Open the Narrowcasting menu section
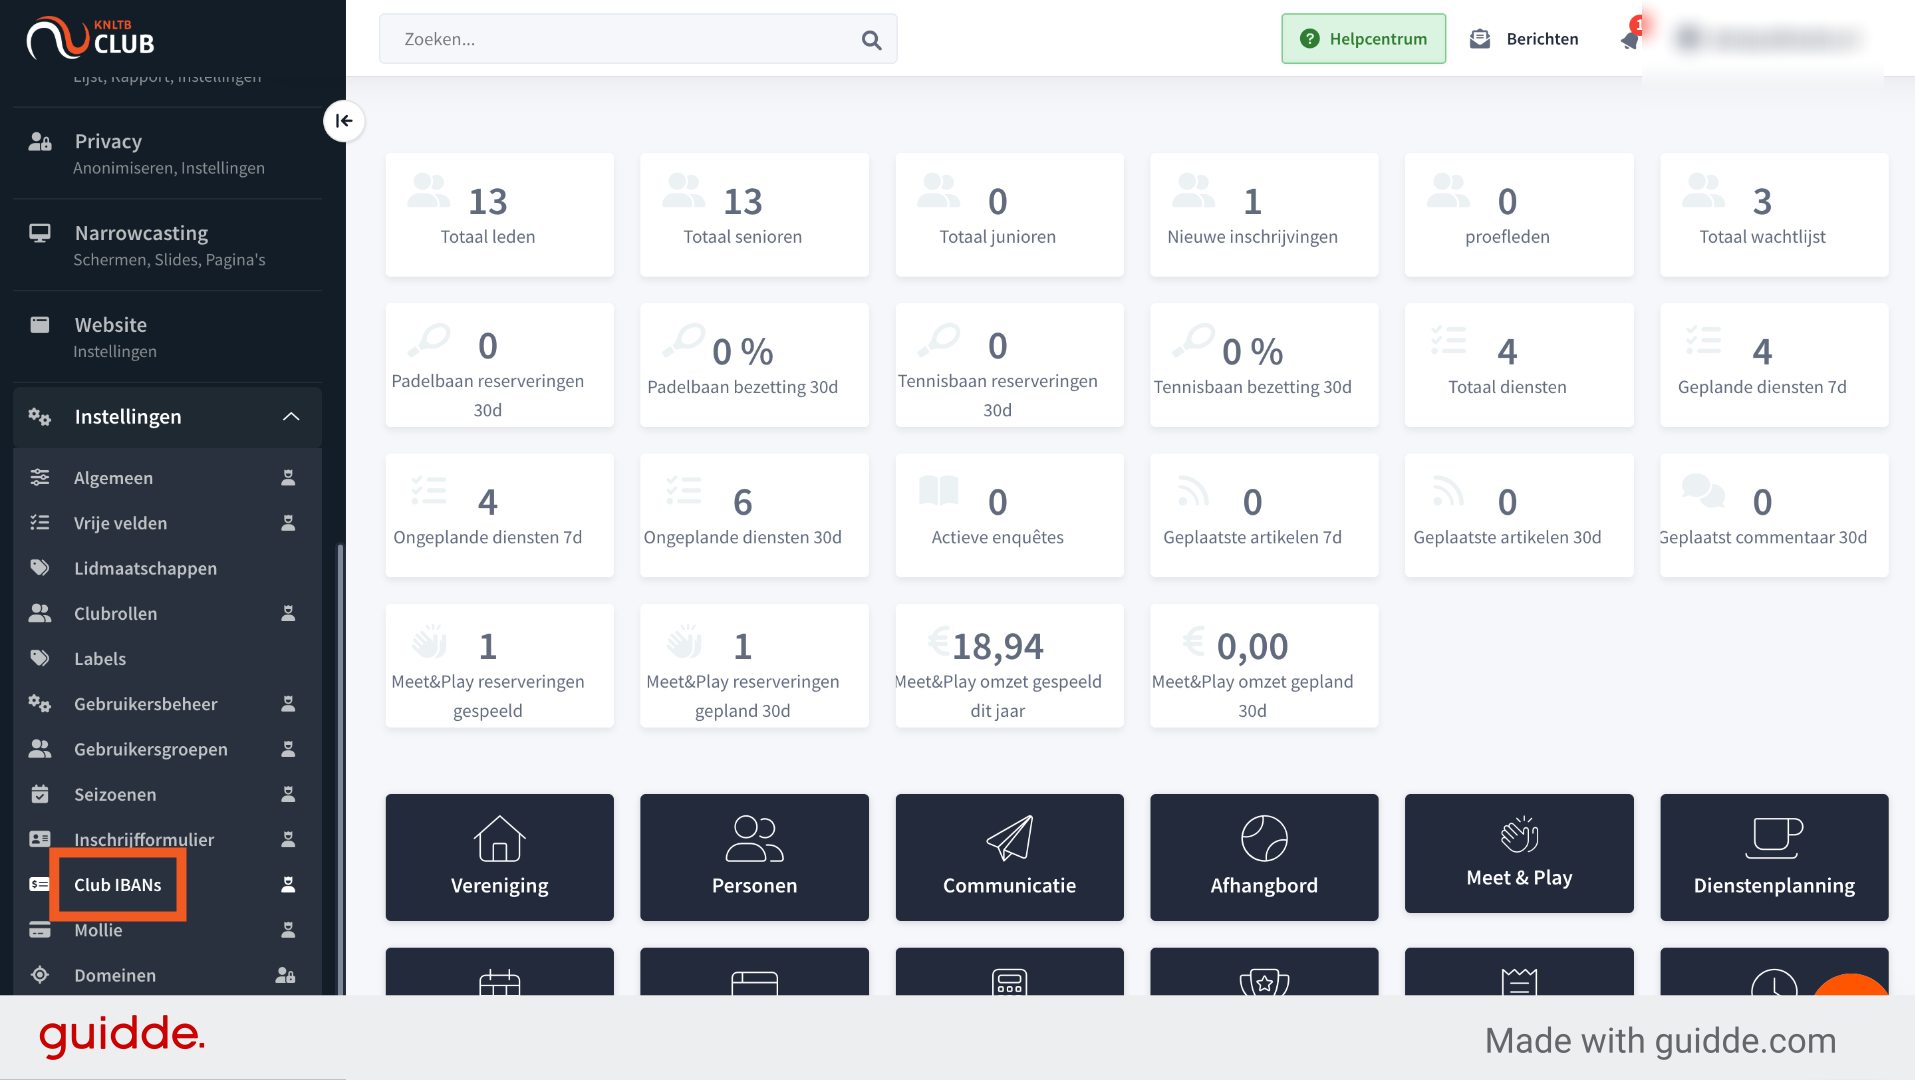The height and width of the screenshot is (1080, 1915). 167,246
